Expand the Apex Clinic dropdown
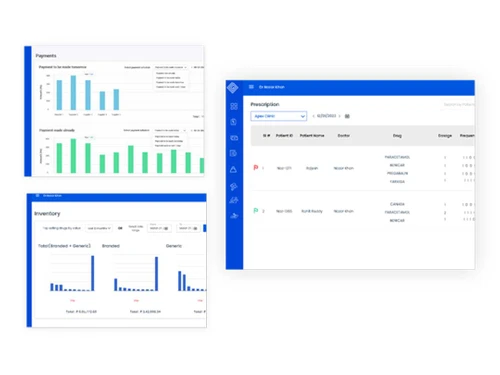 click(x=279, y=116)
